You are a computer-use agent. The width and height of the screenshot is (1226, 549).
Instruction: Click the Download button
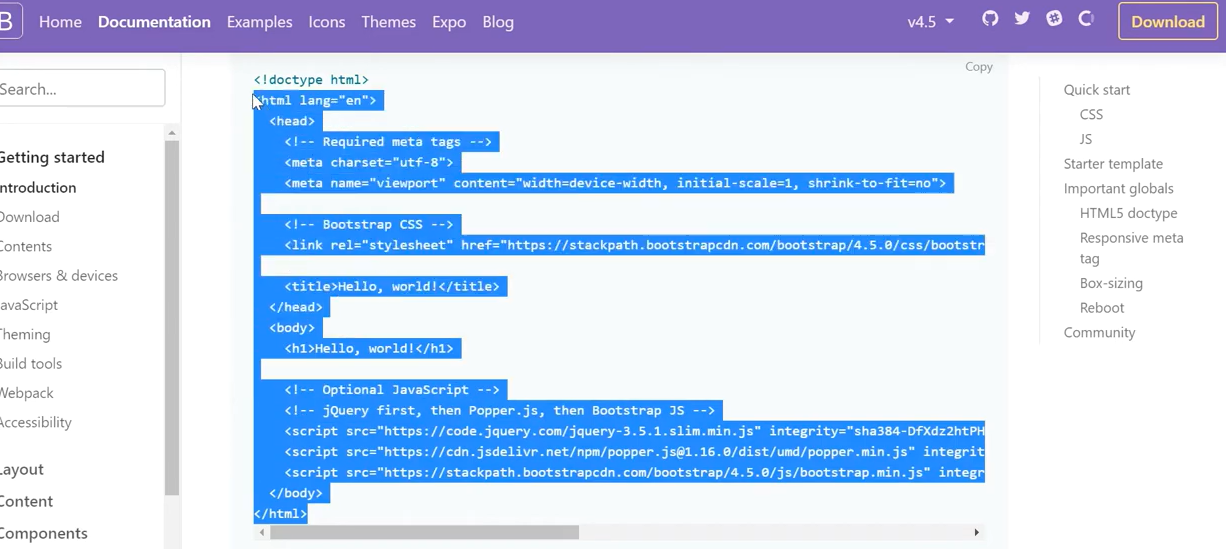point(1167,21)
